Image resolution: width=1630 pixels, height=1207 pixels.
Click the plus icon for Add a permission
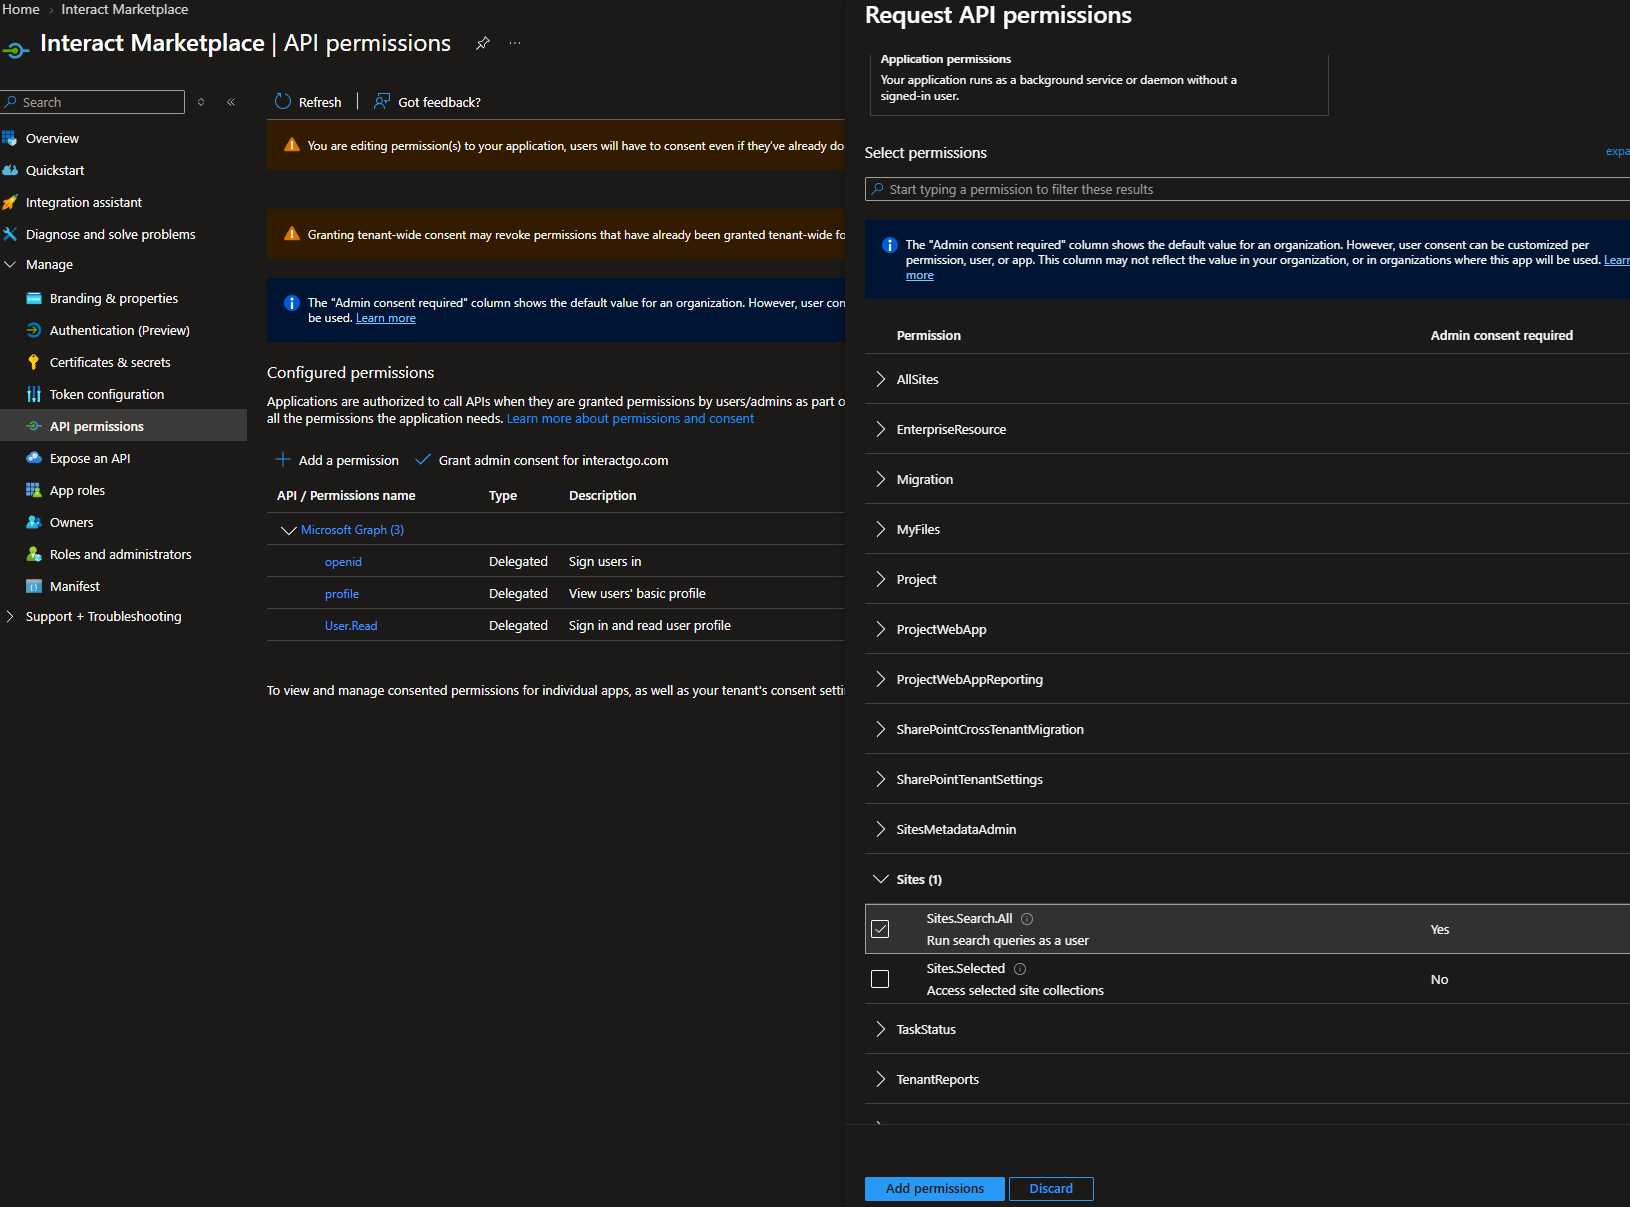pos(283,460)
